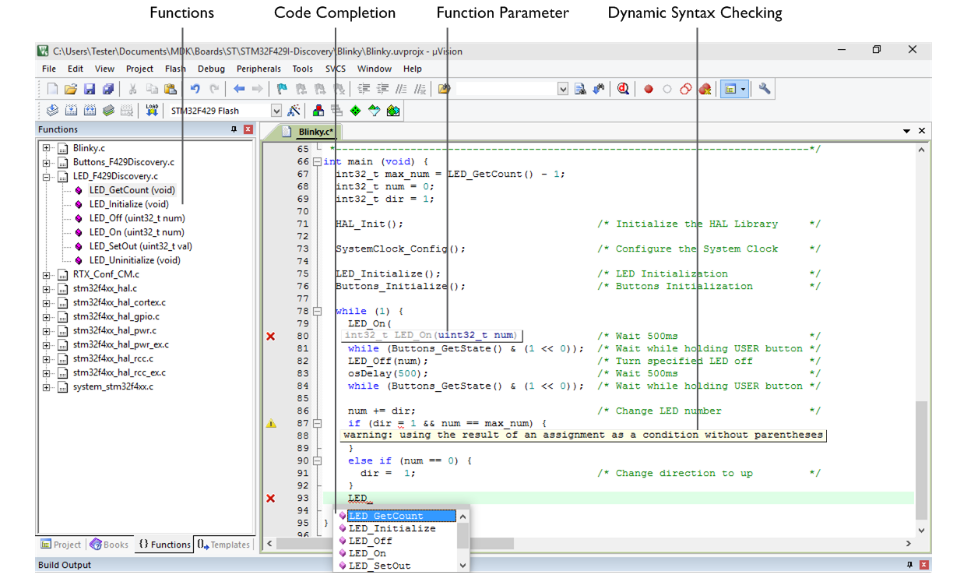Collapse the main function code fold
This screenshot has height=573, width=958.
coord(317,162)
